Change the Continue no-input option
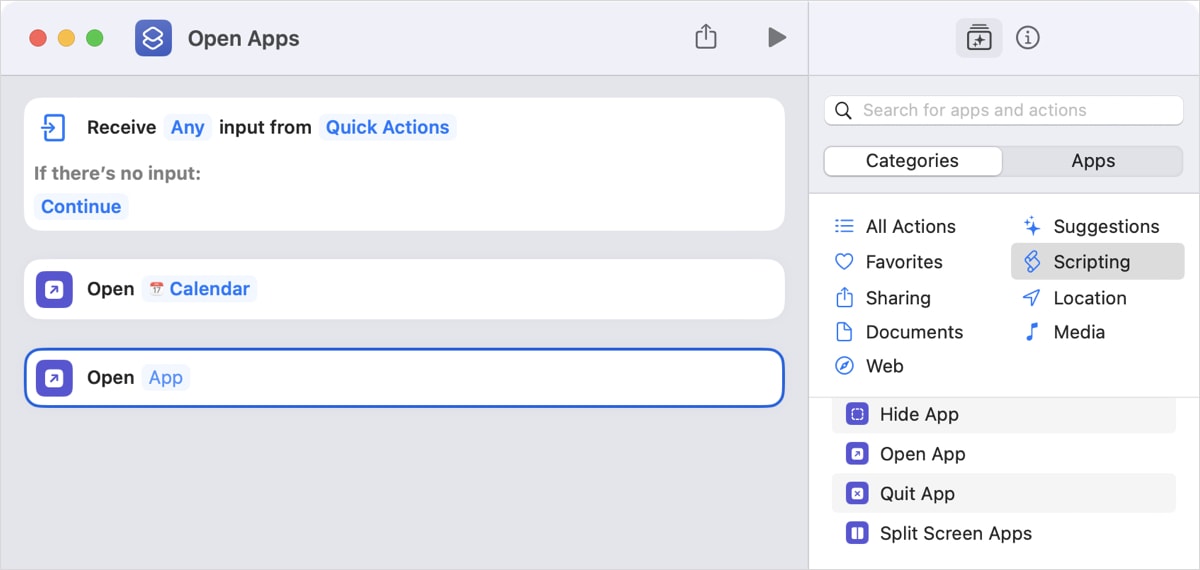This screenshot has width=1200, height=570. (81, 206)
